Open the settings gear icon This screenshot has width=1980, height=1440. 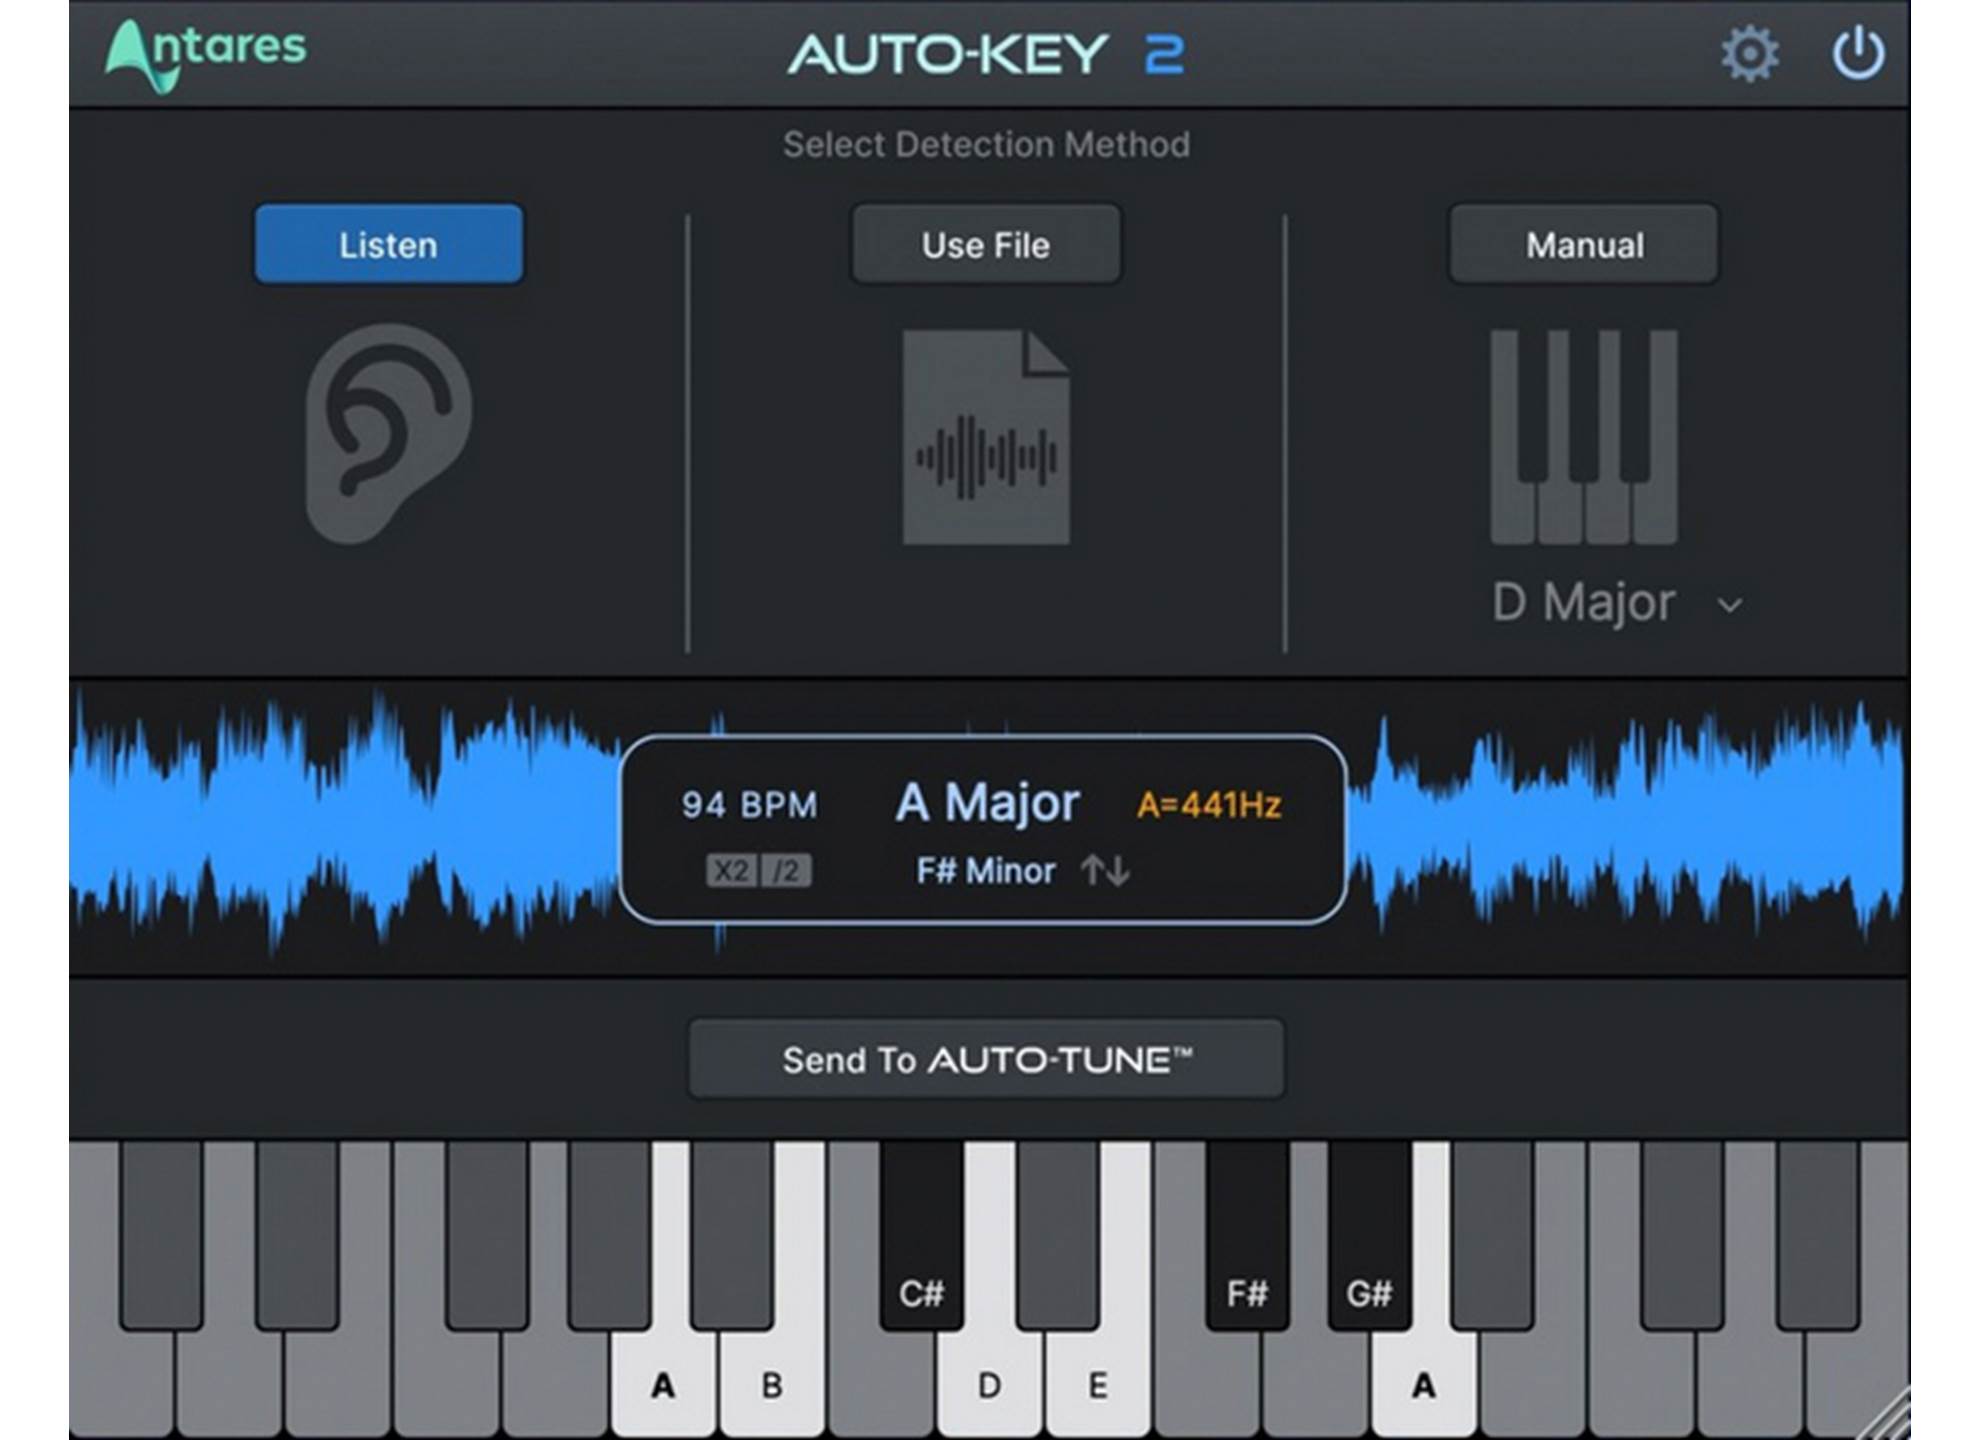(x=1750, y=53)
